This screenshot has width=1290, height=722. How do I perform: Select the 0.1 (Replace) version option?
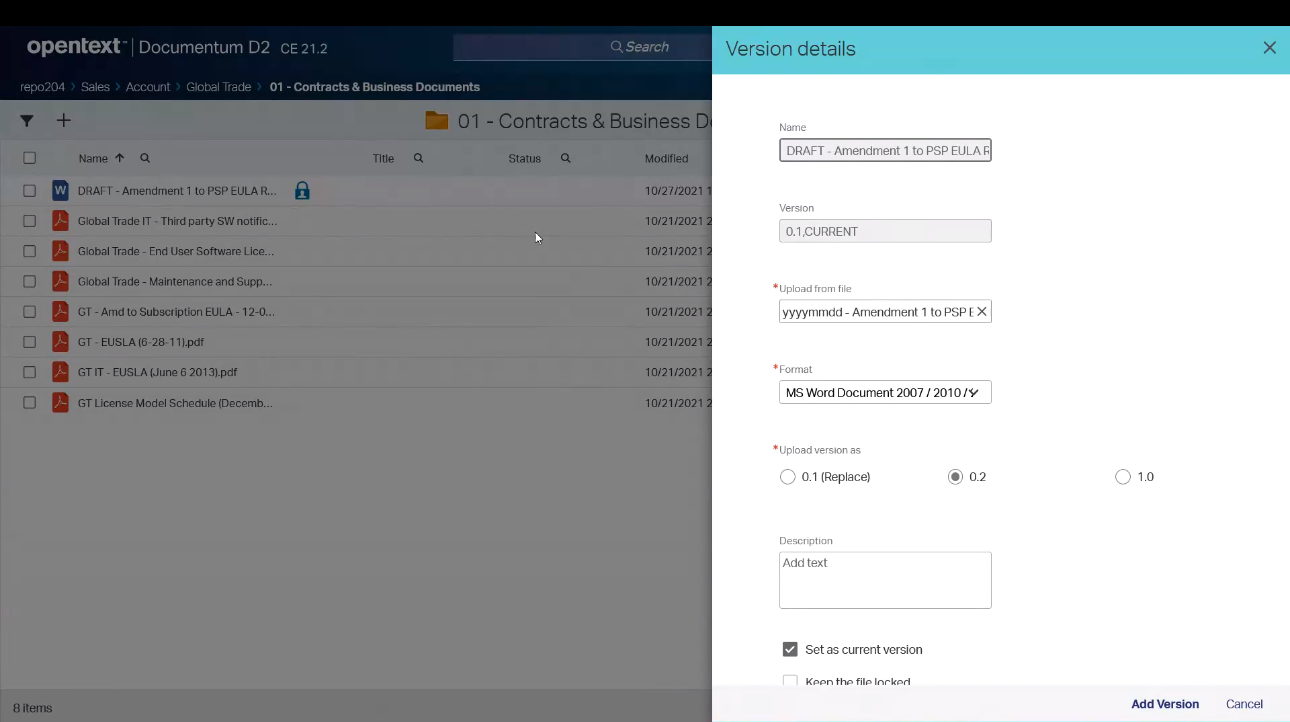788,477
